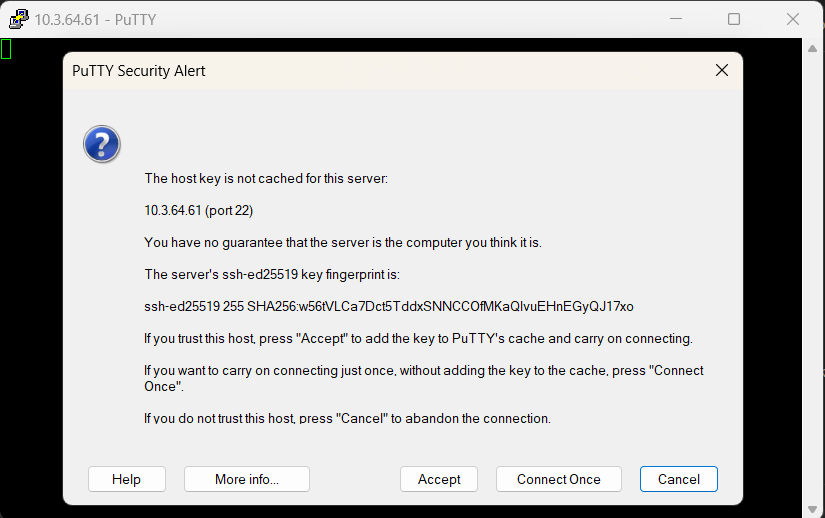This screenshot has height=518, width=825.
Task: Open Help for the security alert
Action: tap(126, 479)
